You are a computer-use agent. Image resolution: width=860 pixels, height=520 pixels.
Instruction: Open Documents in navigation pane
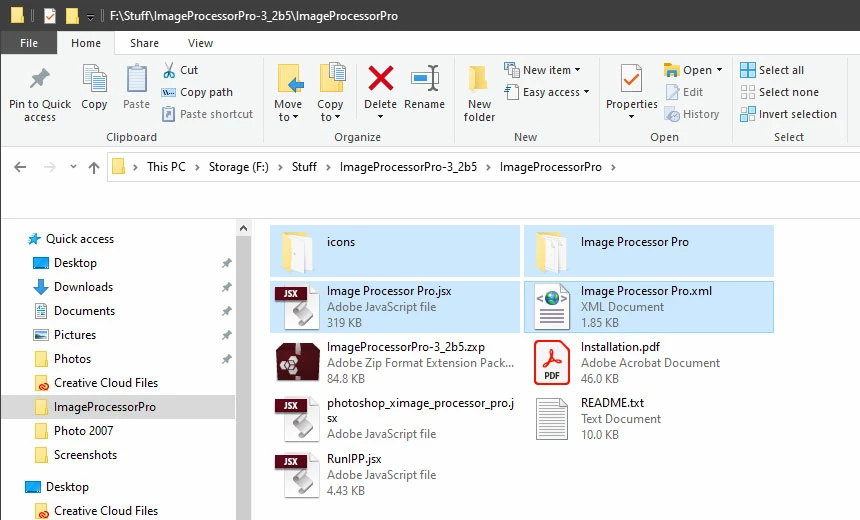84,311
